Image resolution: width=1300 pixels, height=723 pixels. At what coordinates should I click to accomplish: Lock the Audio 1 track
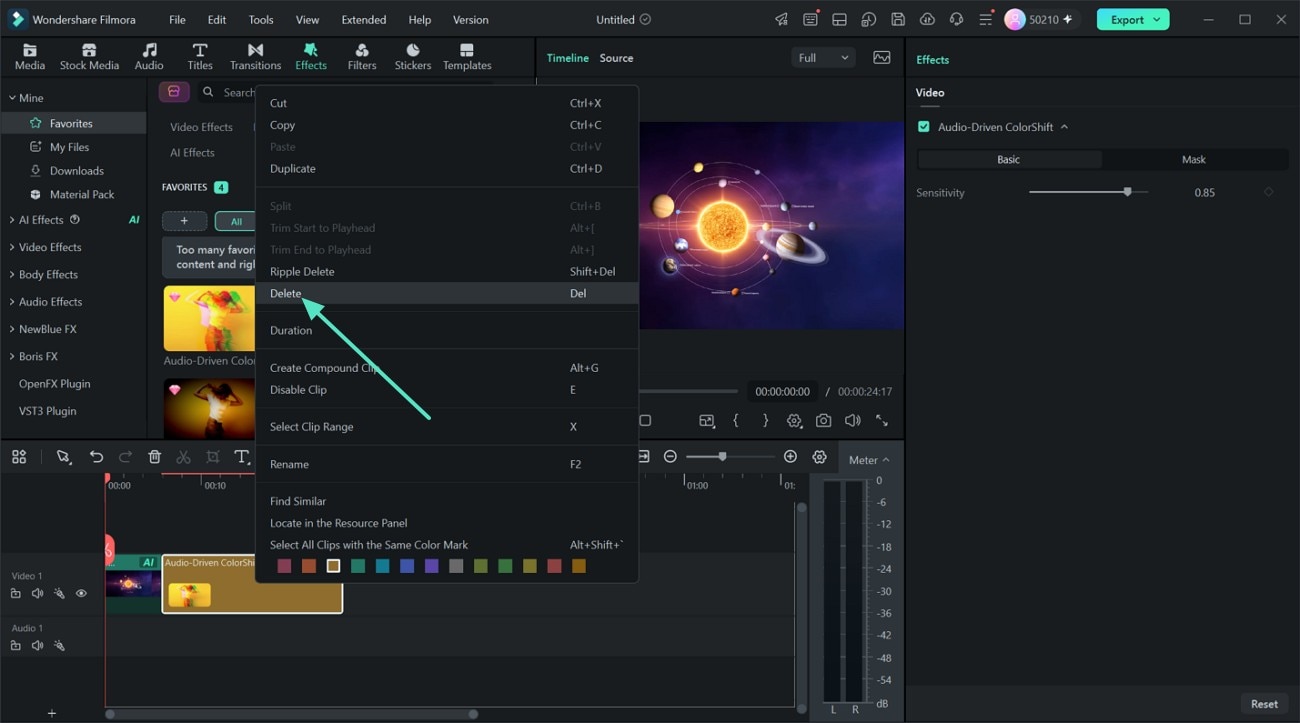click(15, 646)
